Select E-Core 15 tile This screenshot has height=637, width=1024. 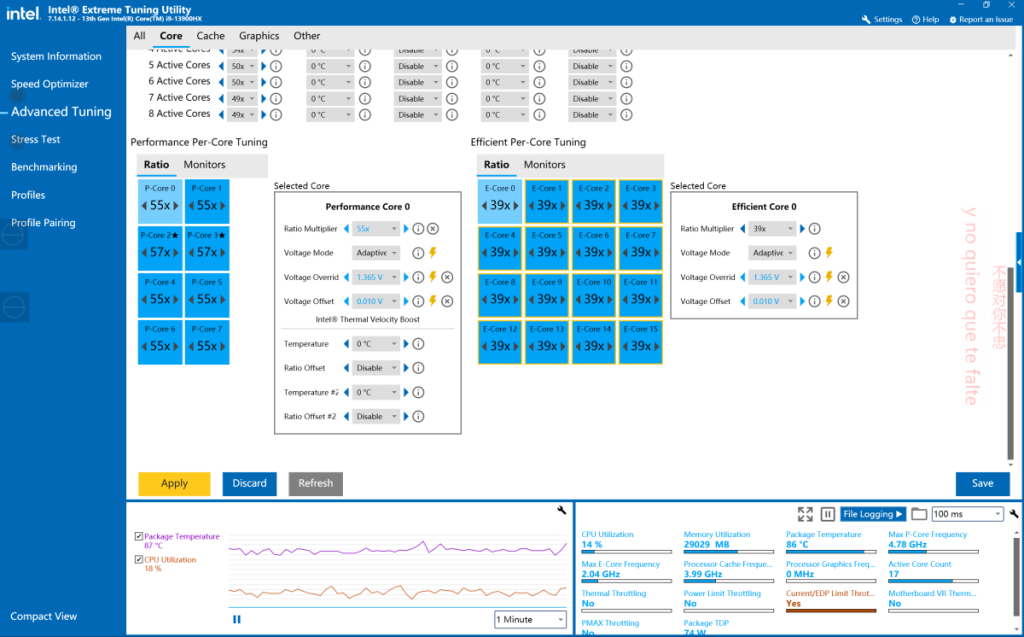(641, 342)
